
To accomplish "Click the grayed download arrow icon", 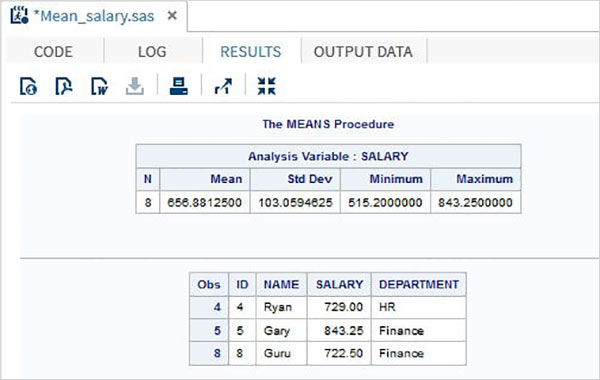I will [x=135, y=86].
